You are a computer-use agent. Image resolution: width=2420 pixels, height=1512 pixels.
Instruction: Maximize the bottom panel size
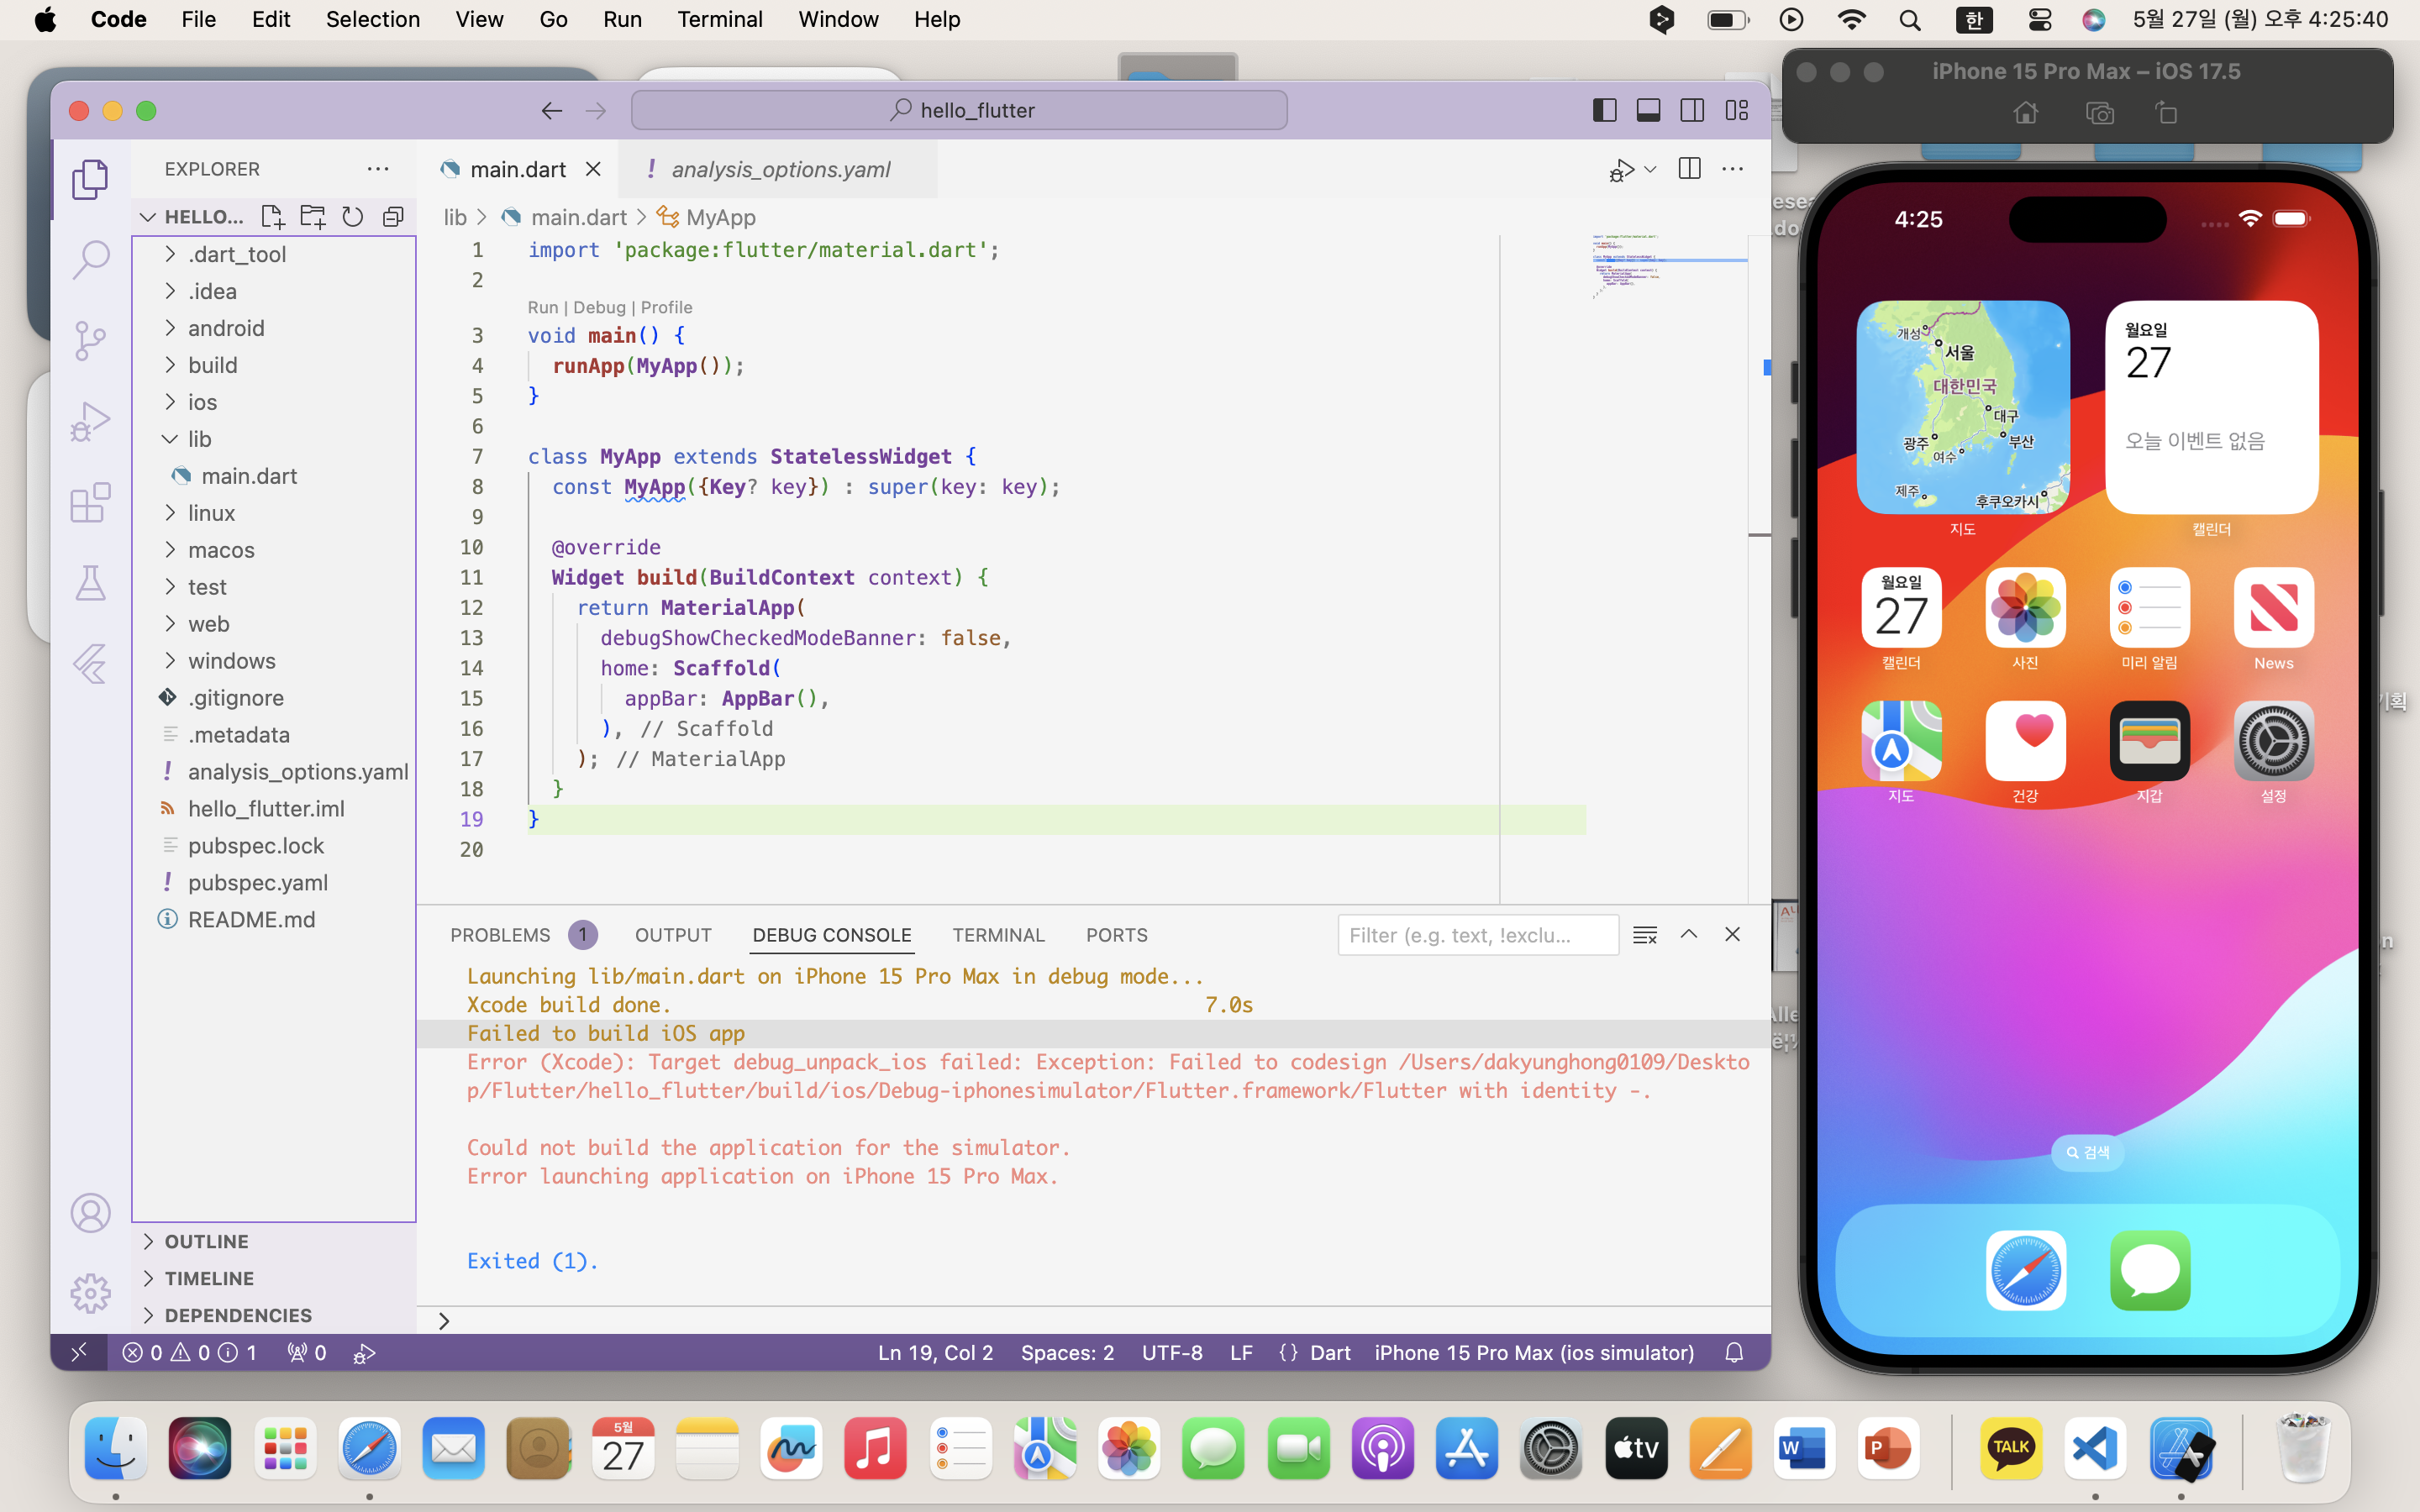1689,934
